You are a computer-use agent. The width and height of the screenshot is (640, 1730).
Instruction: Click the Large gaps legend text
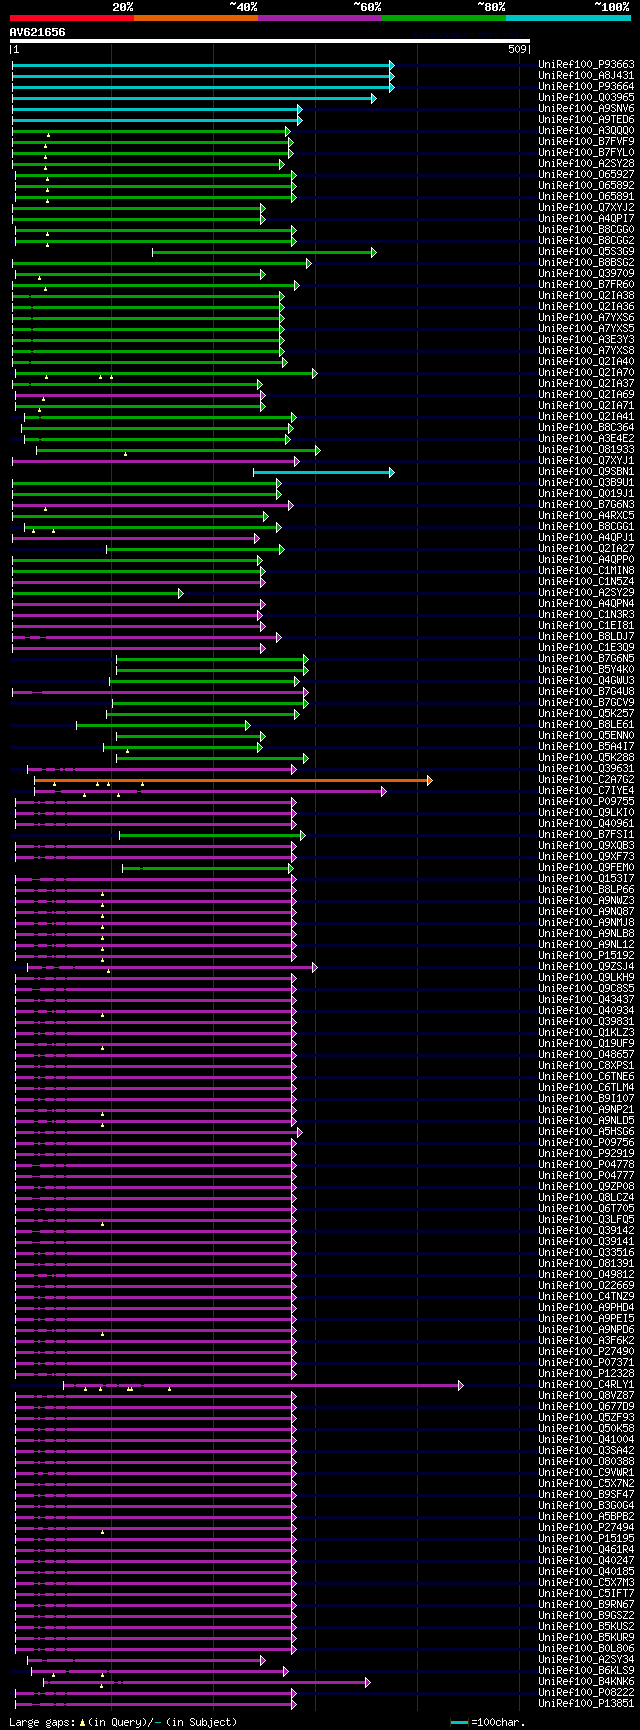[124, 1722]
